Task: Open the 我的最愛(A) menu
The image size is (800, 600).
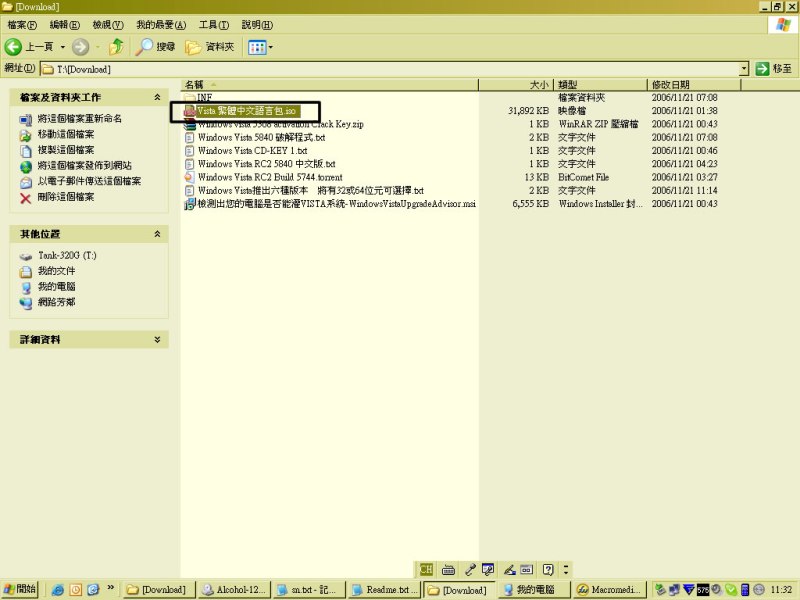Action: point(161,24)
